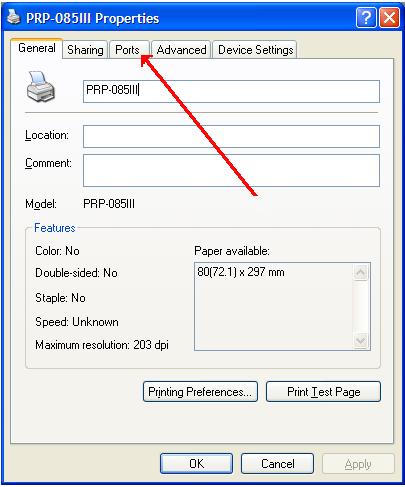405x487 pixels.
Task: Open the Device Settings tab
Action: click(x=255, y=50)
